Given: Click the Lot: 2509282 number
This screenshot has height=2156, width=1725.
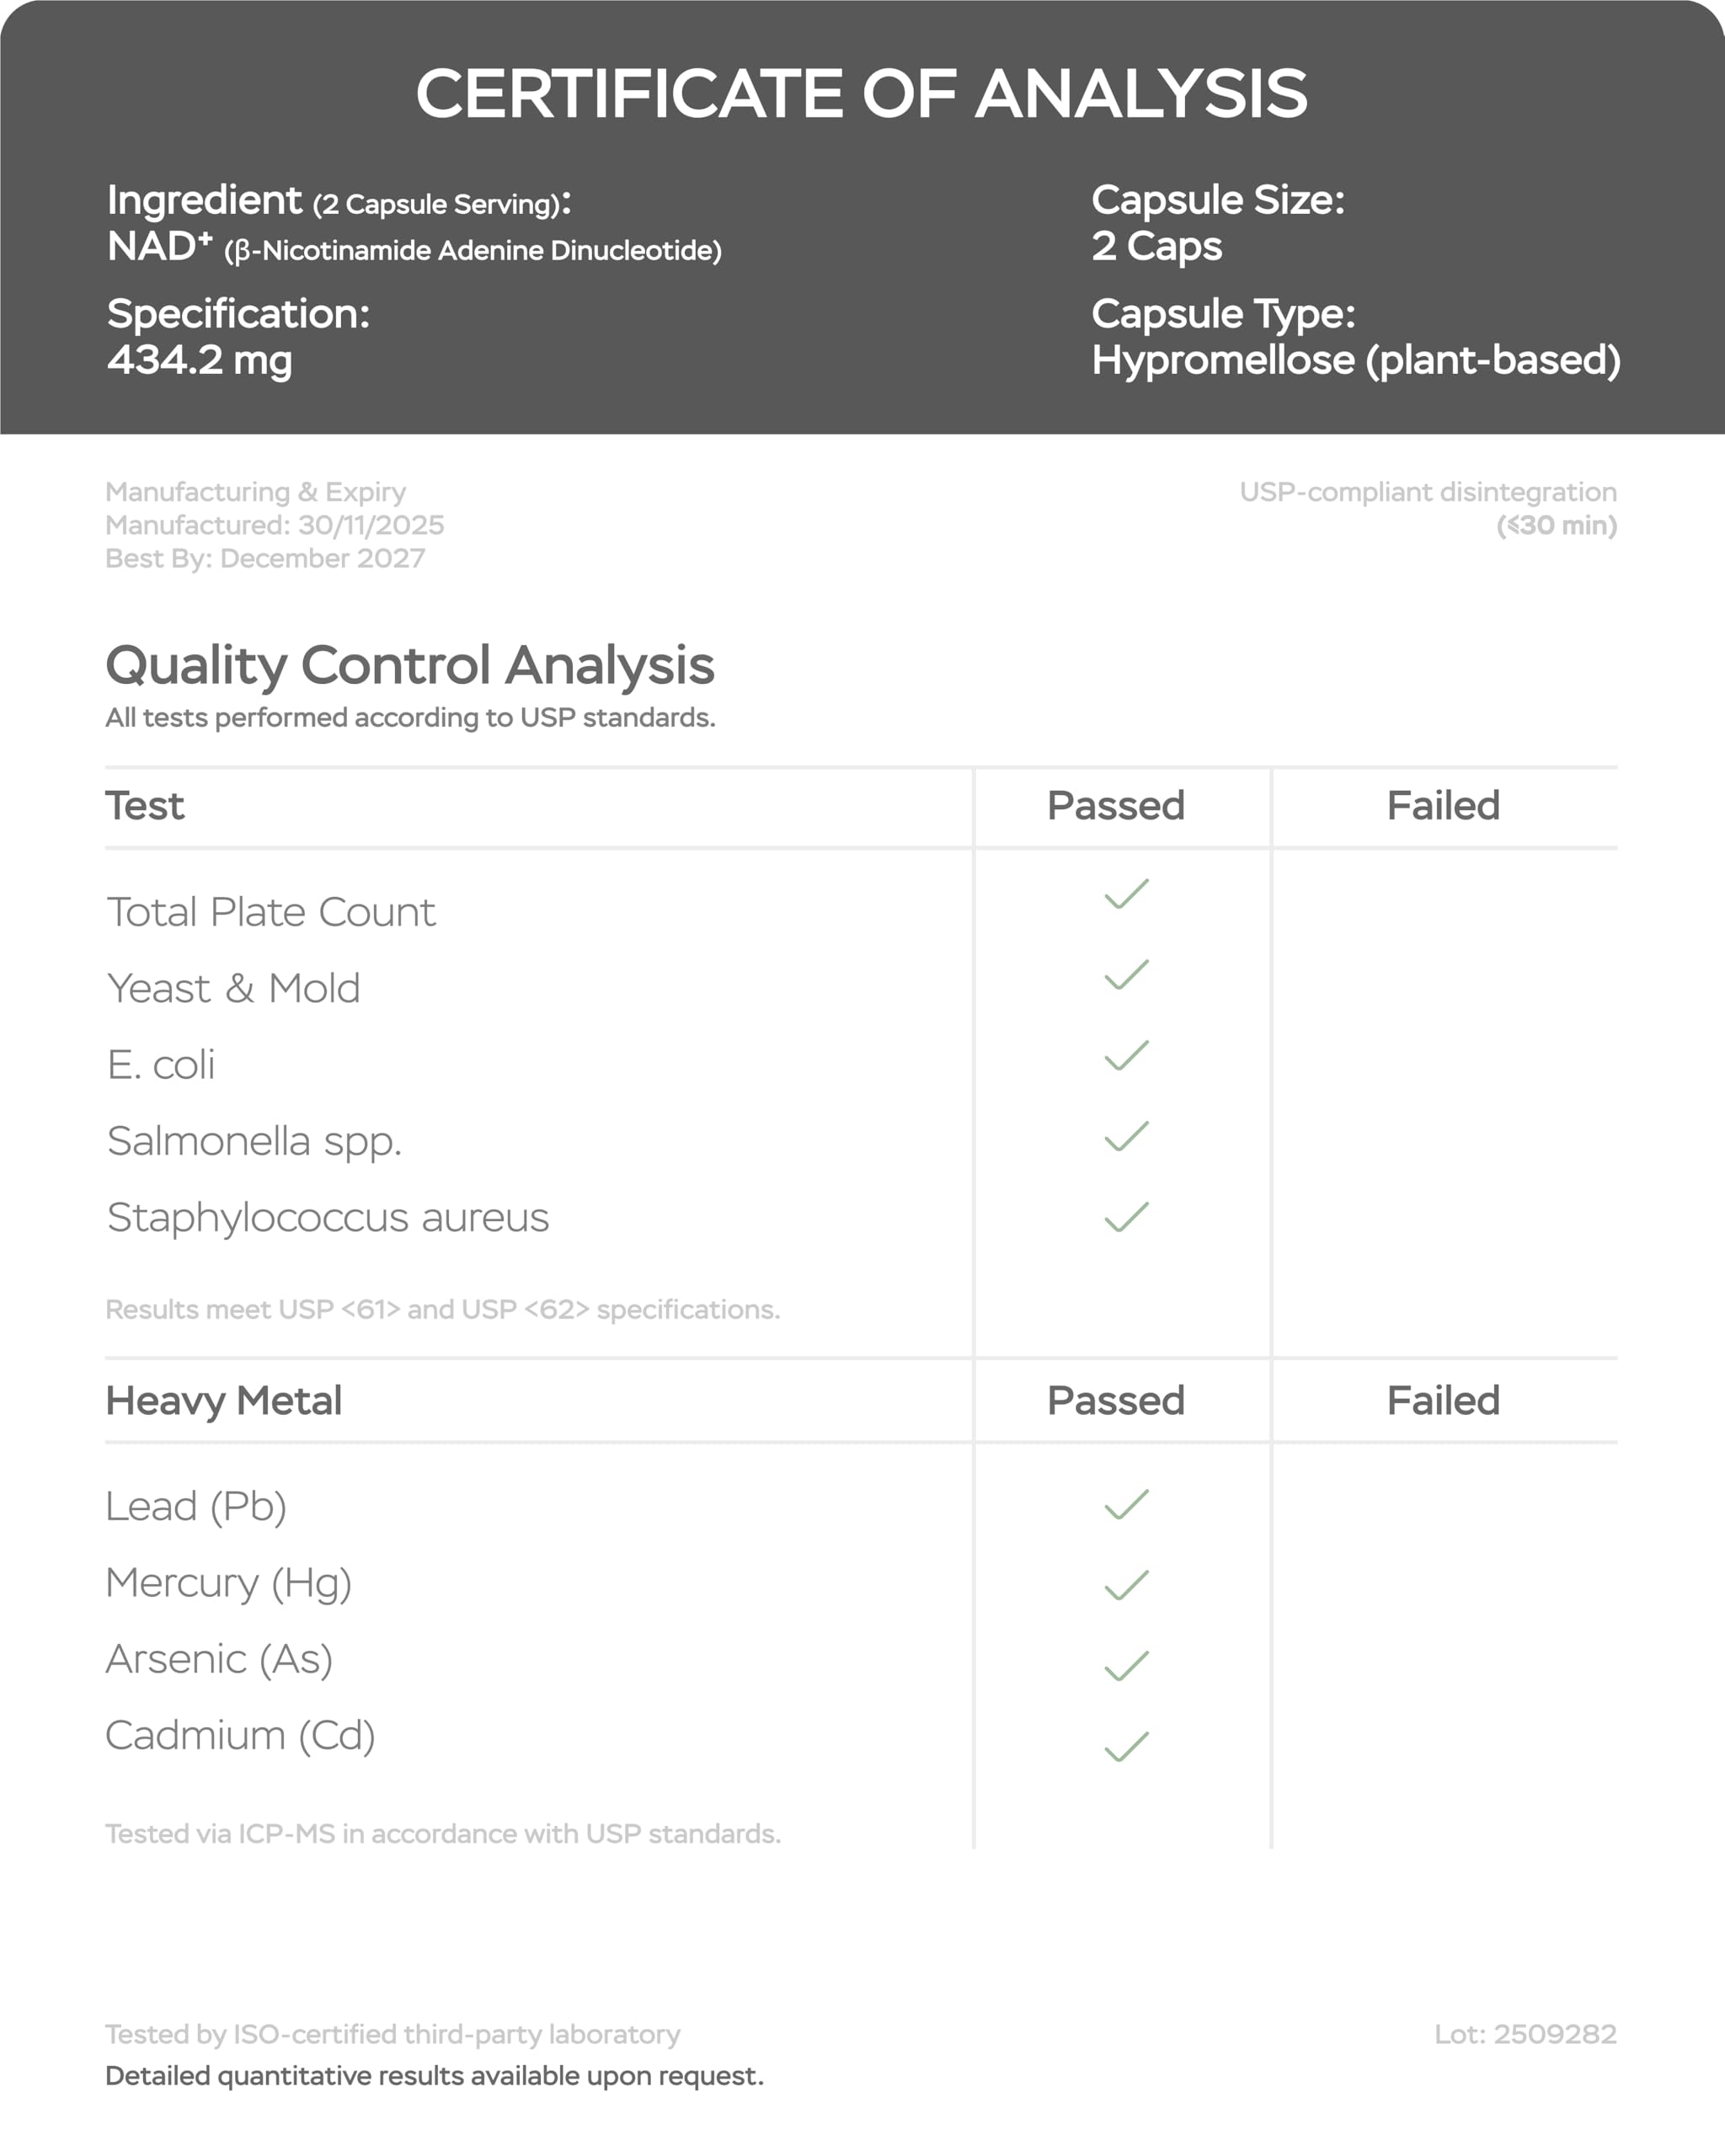Looking at the screenshot, I should [1525, 2035].
